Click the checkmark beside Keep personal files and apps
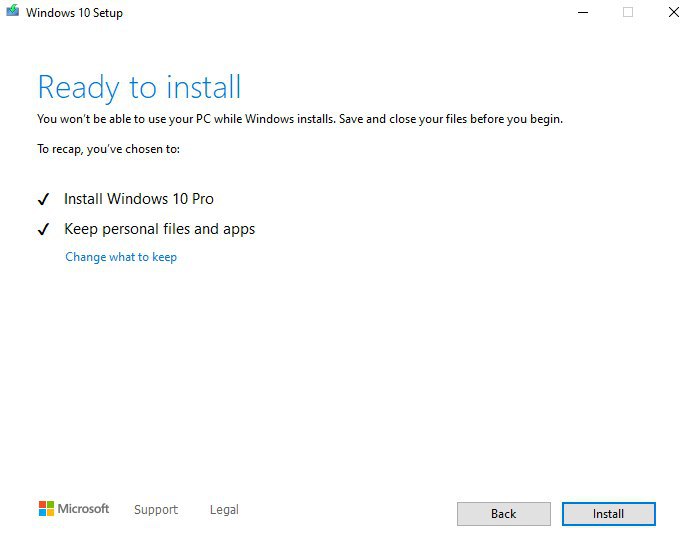The height and width of the screenshot is (548, 695). (43, 229)
